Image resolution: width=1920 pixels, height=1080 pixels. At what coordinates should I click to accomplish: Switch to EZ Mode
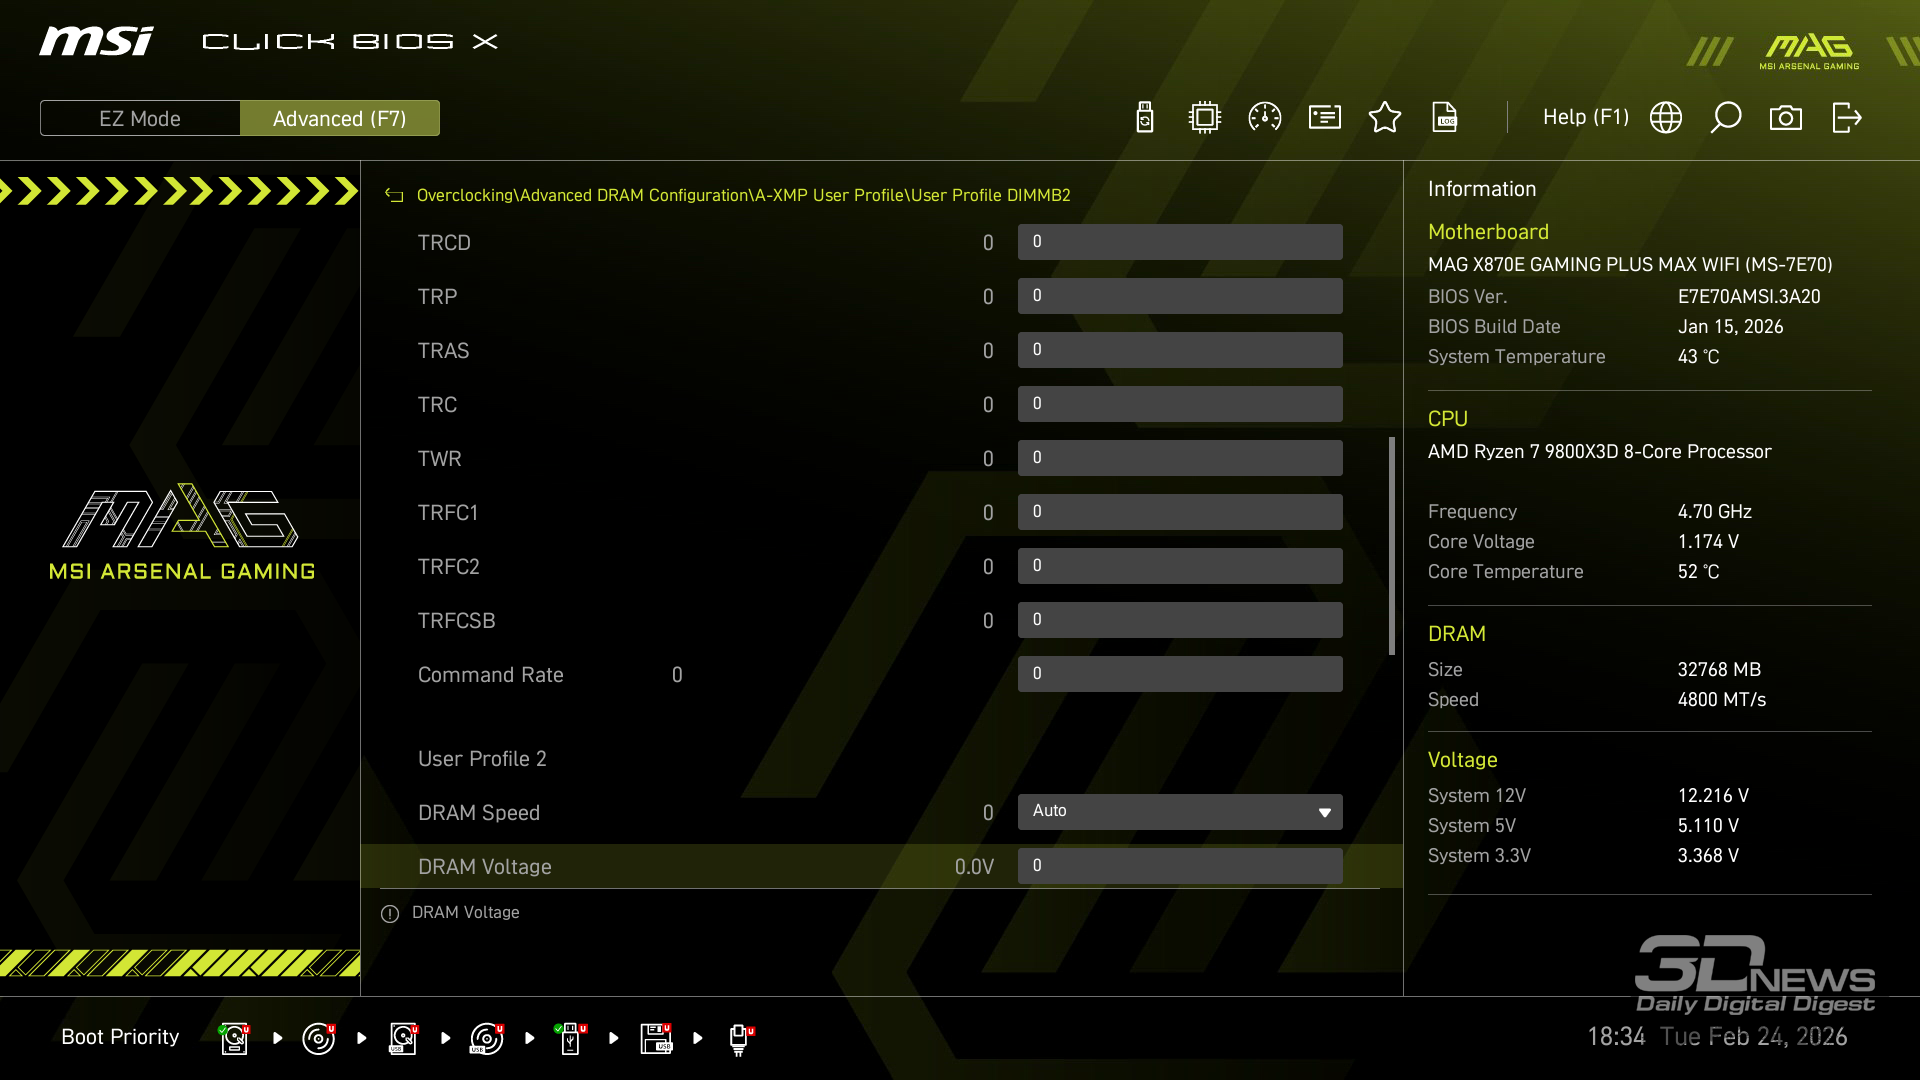tap(140, 118)
